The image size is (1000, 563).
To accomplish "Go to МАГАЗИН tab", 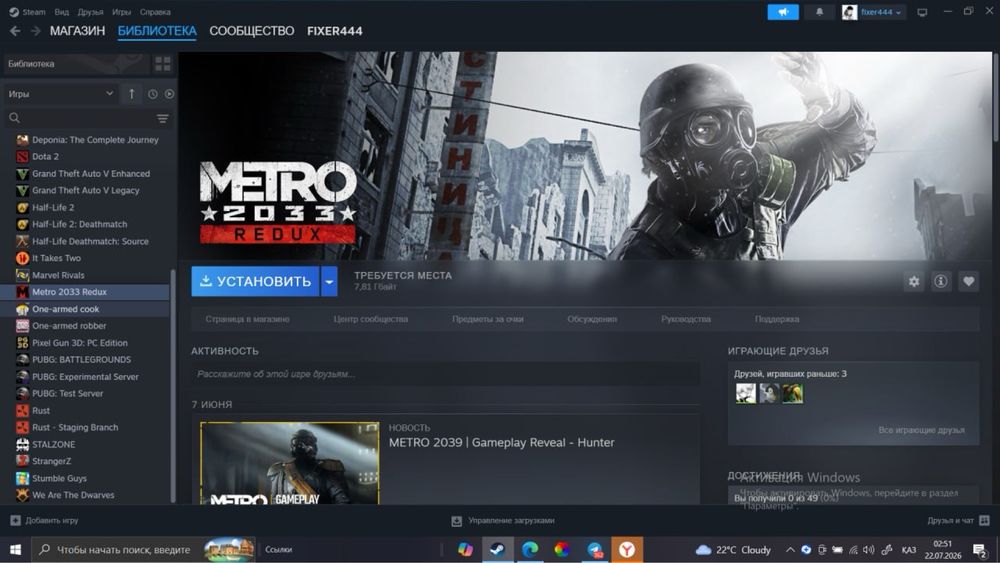I will (x=77, y=31).
